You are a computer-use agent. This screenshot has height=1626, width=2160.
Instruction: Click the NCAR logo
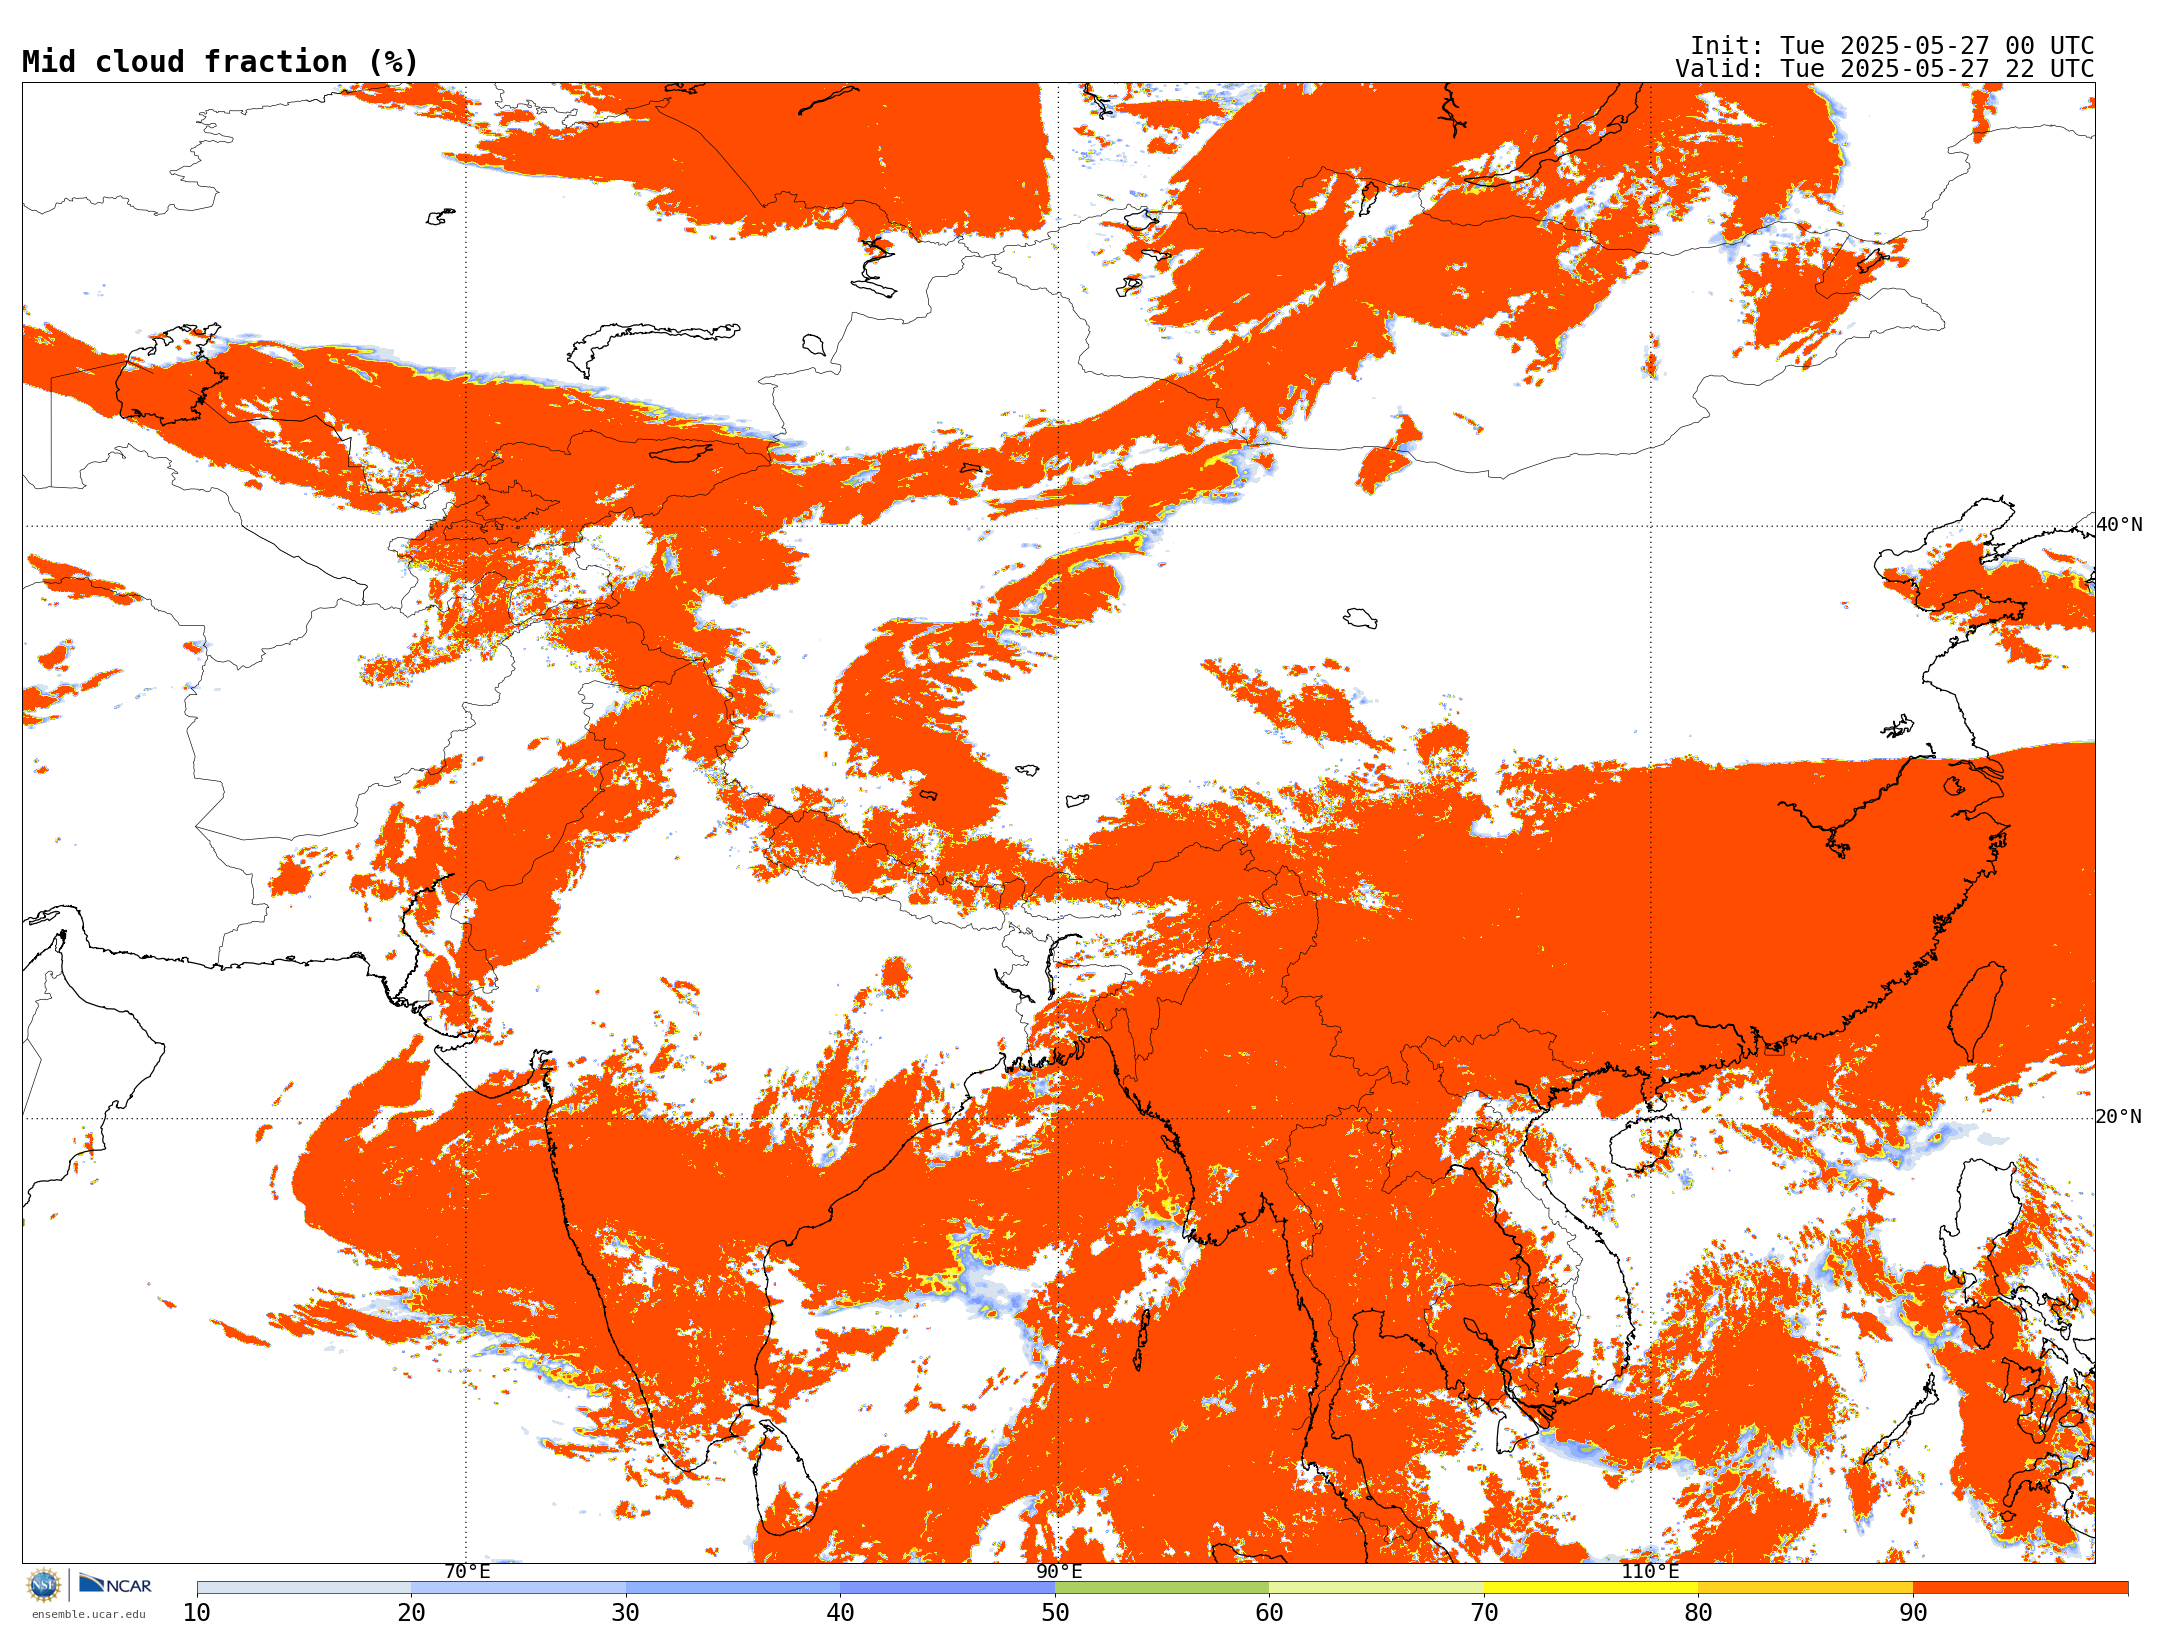point(116,1584)
